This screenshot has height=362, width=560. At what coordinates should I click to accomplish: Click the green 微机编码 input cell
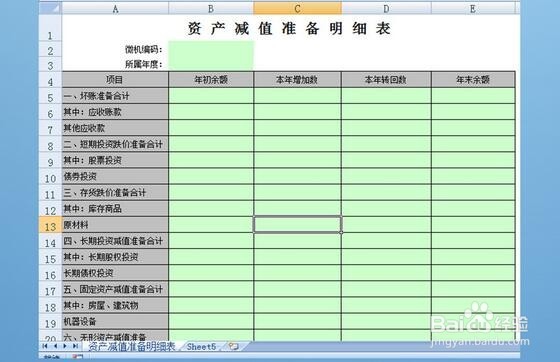pyautogui.click(x=211, y=49)
